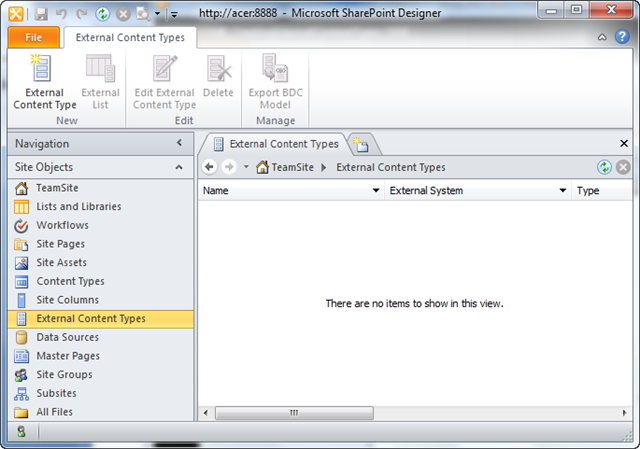Open the External System column filter dropdown
Image resolution: width=640 pixels, height=449 pixels.
pyautogui.click(x=563, y=190)
